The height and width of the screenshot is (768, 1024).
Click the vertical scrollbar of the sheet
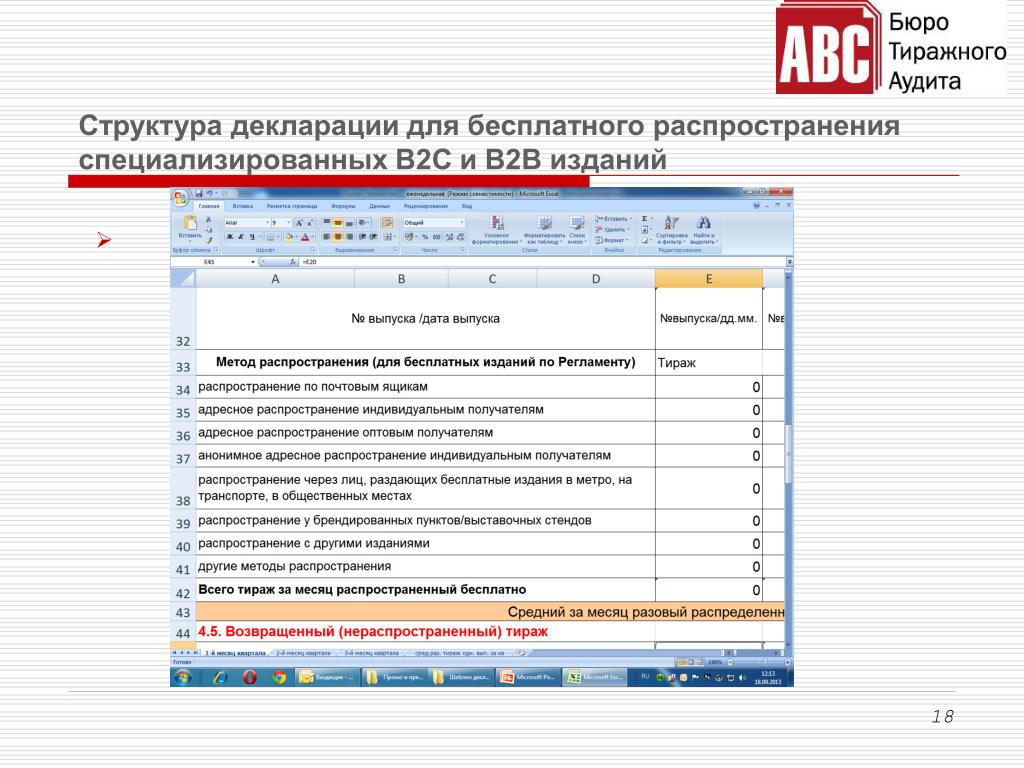[788, 457]
